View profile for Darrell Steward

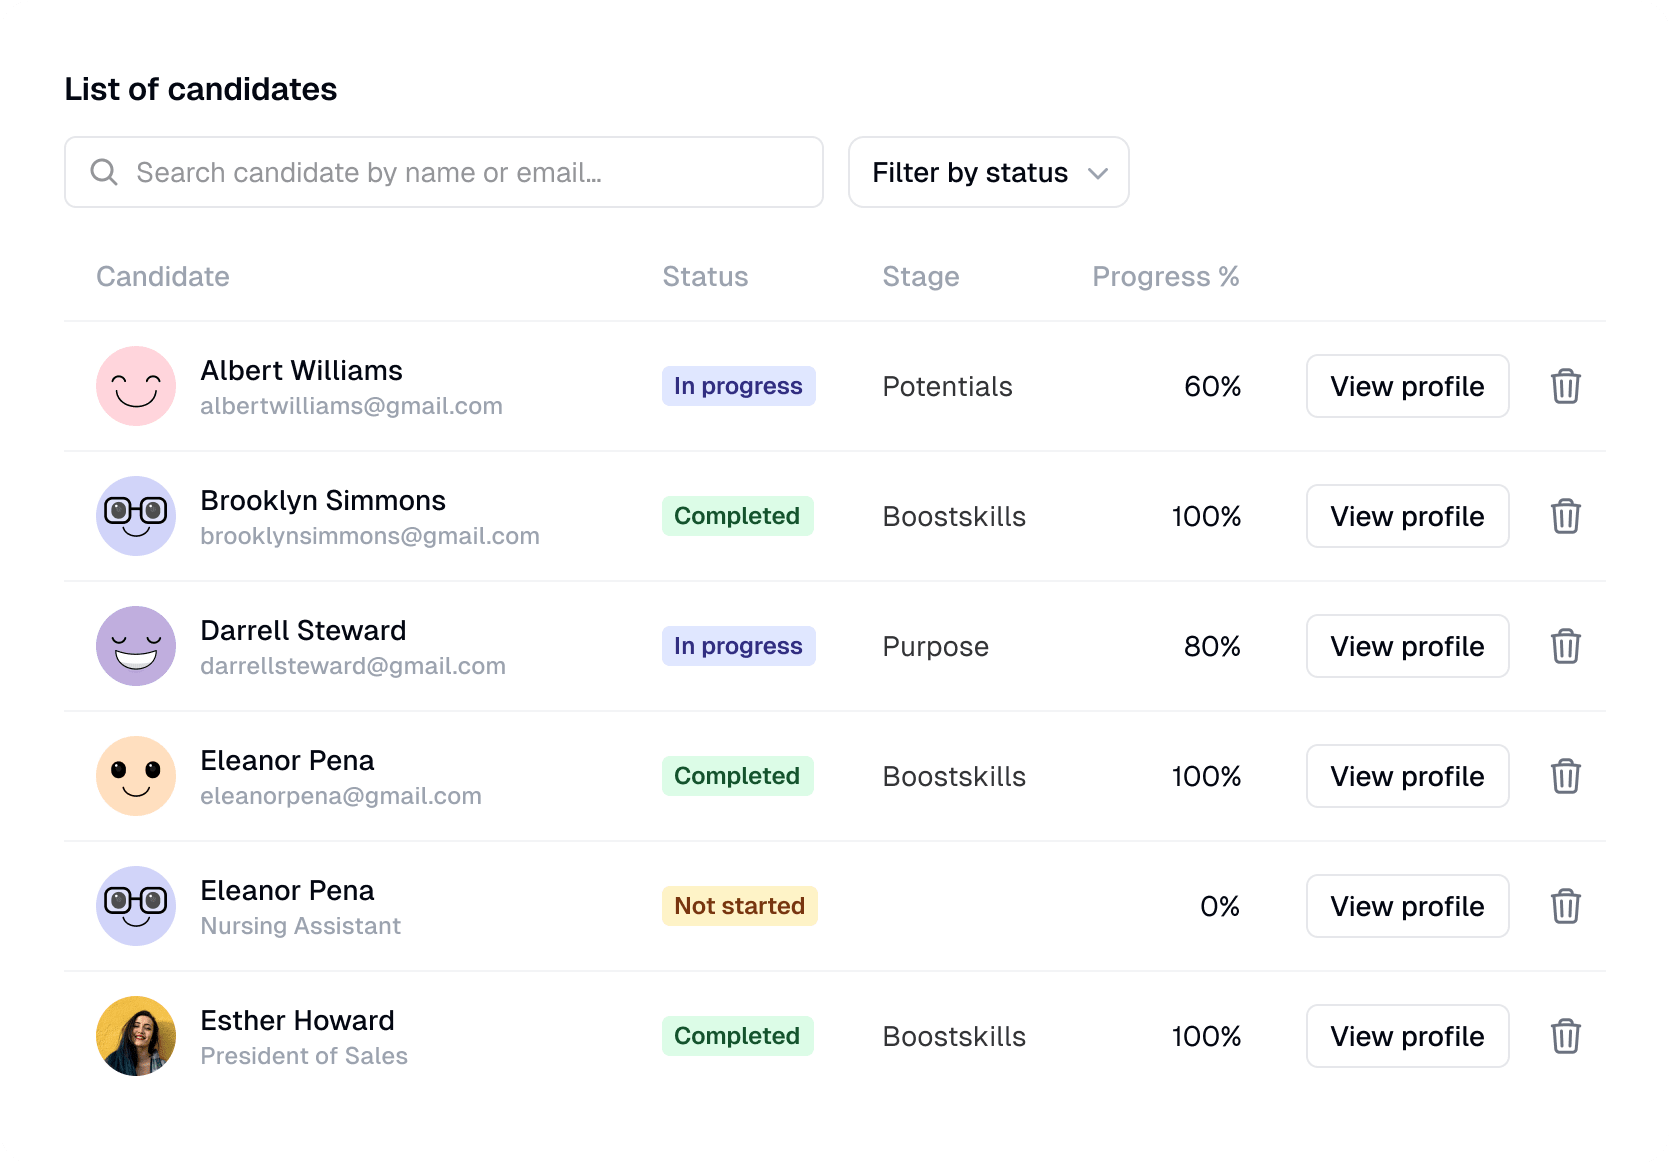pos(1407,646)
